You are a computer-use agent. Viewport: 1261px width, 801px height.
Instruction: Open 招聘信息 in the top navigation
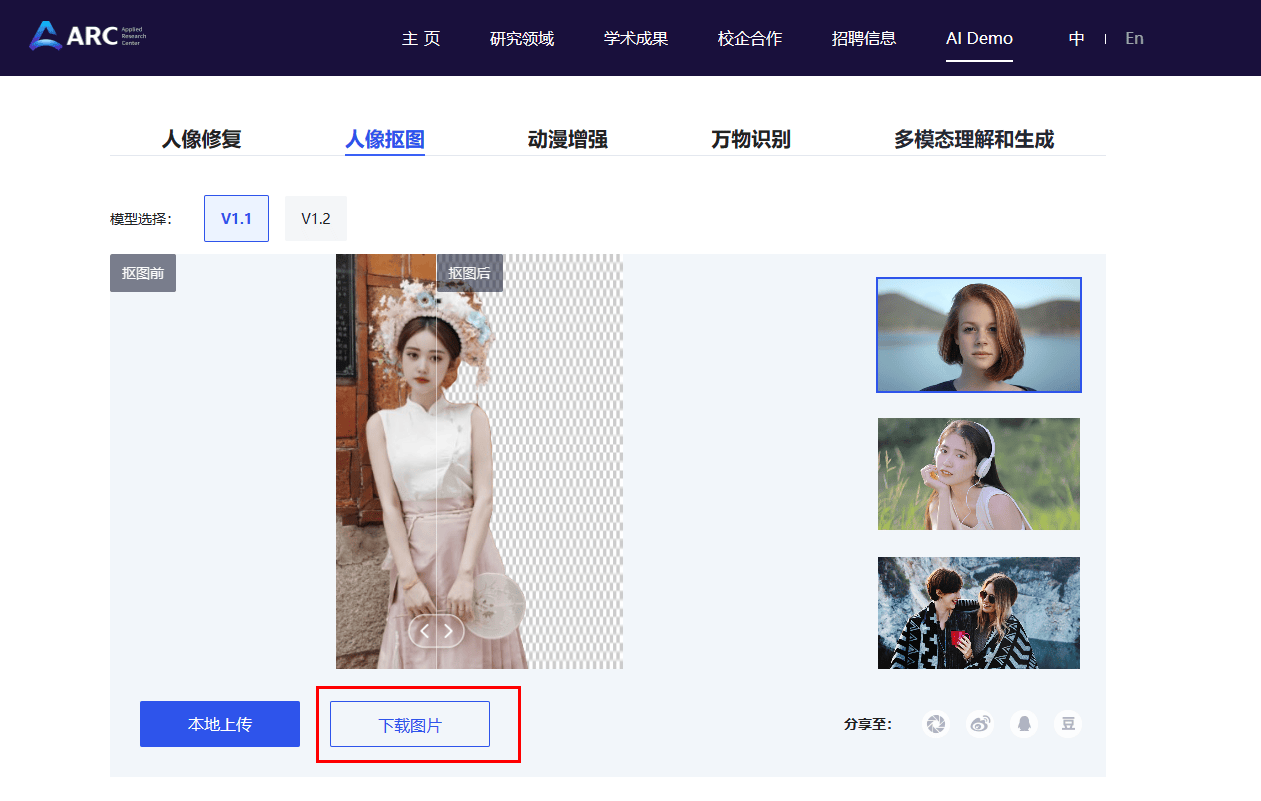pyautogui.click(x=864, y=38)
